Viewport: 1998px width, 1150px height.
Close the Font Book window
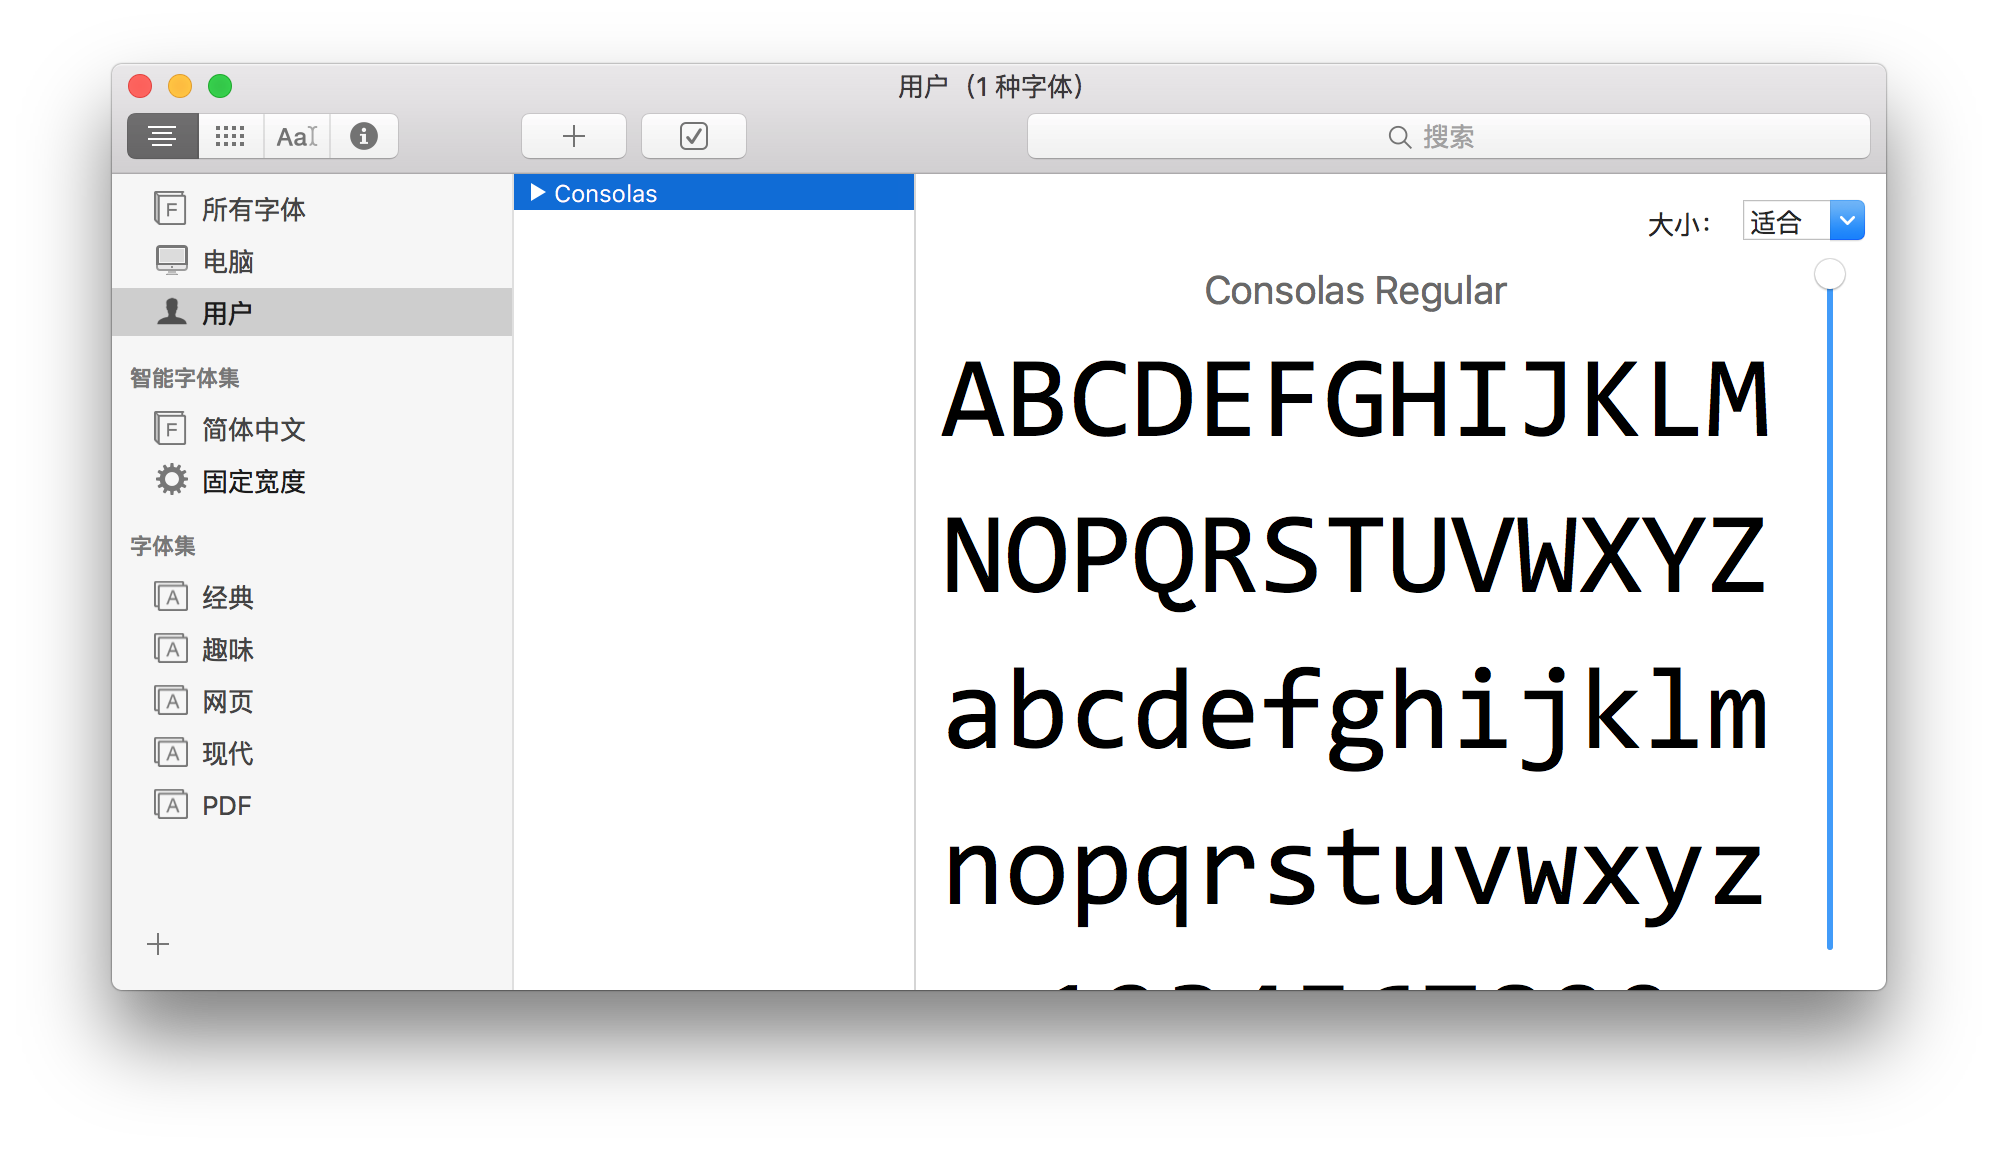[x=140, y=86]
